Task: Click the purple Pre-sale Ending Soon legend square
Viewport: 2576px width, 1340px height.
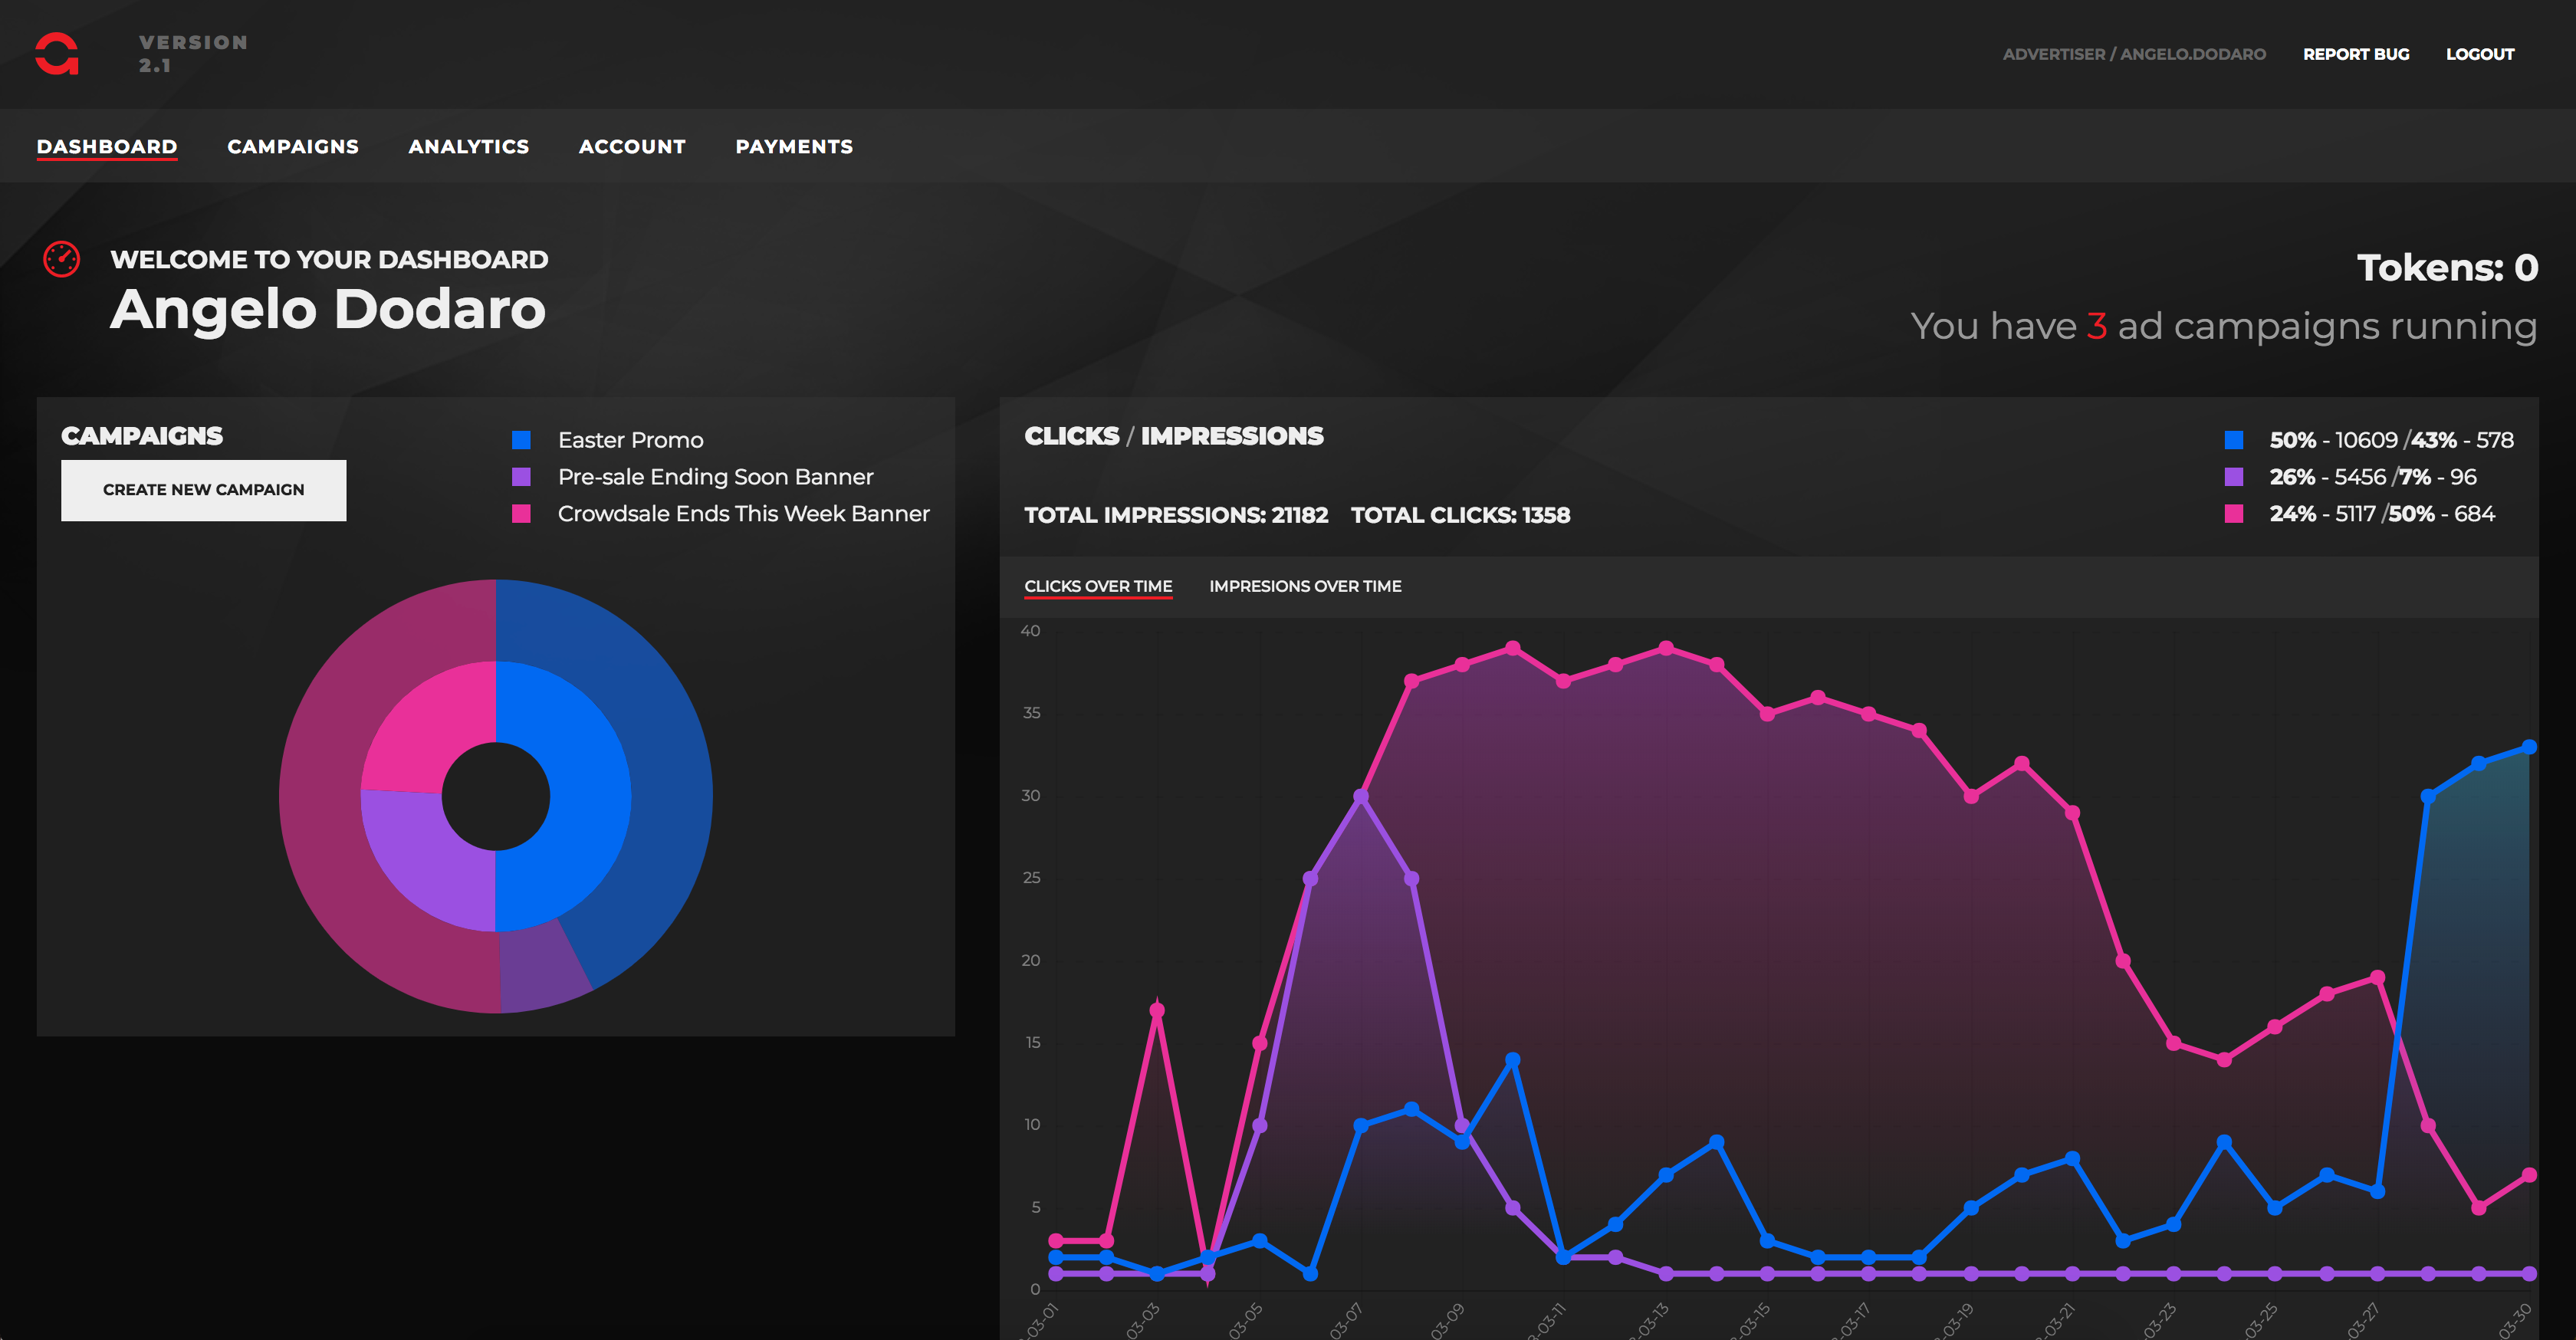Action: tap(521, 477)
